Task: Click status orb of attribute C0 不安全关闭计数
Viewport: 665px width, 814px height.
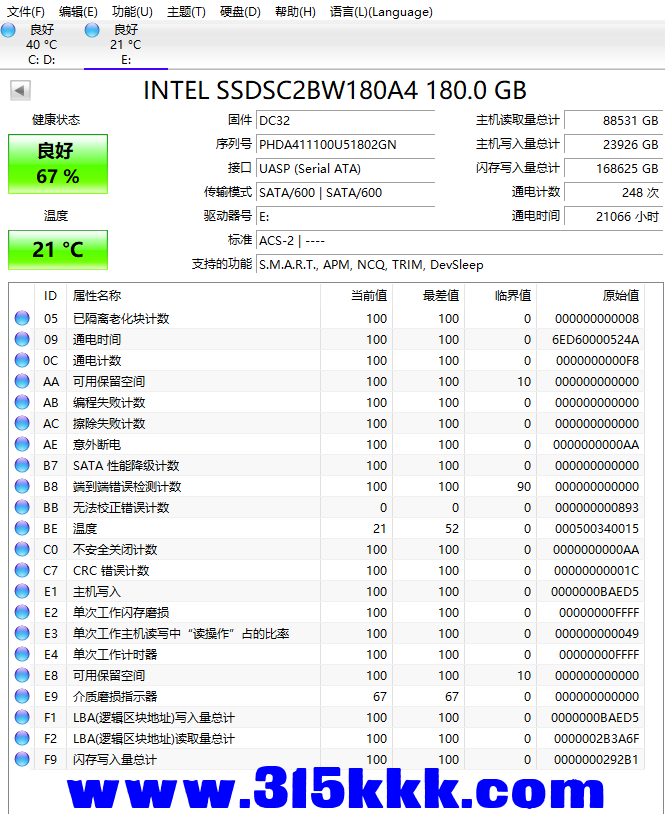Action: click(x=22, y=549)
